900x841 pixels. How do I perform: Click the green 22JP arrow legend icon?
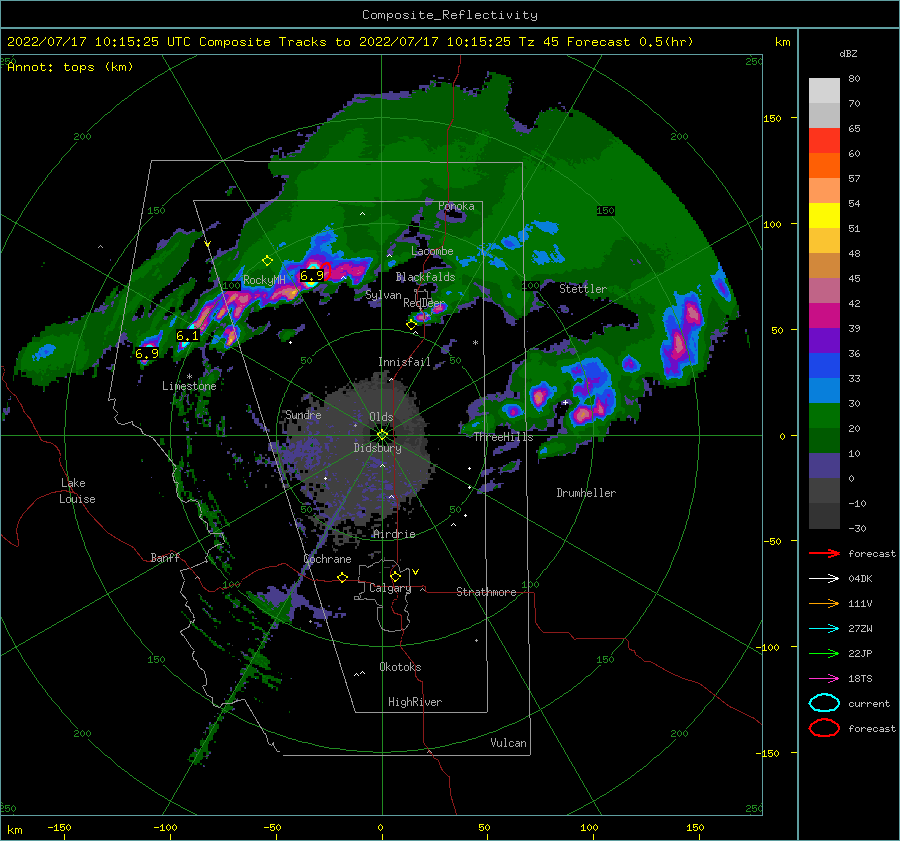click(x=824, y=653)
